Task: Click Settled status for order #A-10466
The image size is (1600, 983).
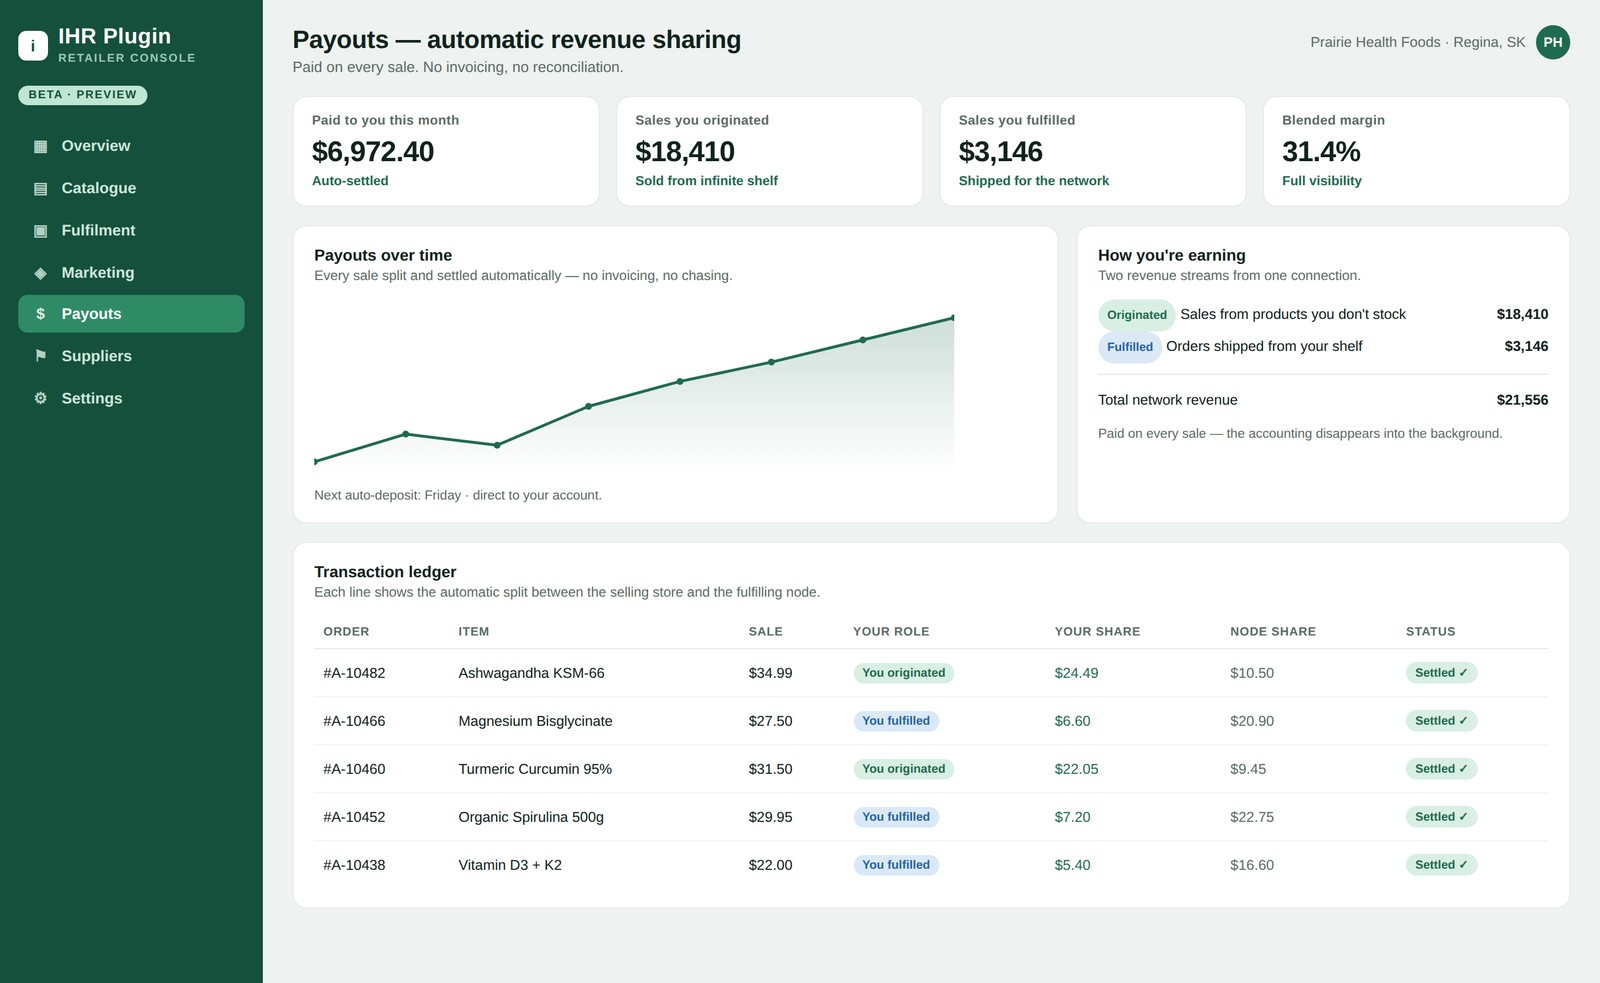Action: tap(1441, 721)
